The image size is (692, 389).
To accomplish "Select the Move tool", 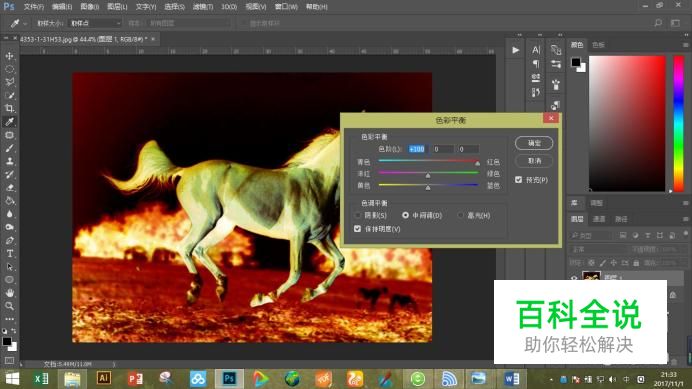I will click(9, 56).
